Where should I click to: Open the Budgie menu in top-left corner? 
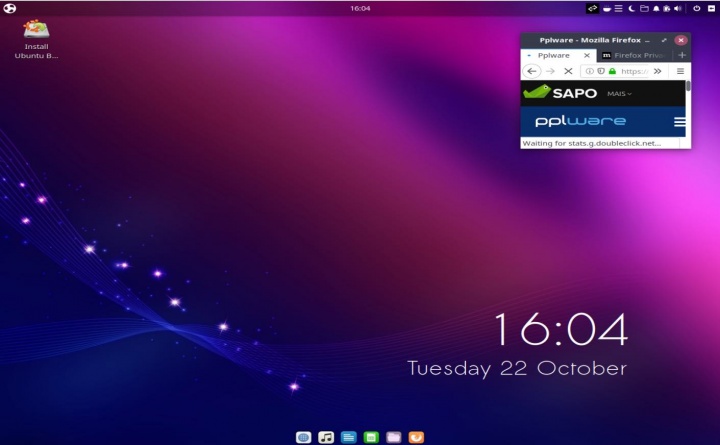(10, 8)
